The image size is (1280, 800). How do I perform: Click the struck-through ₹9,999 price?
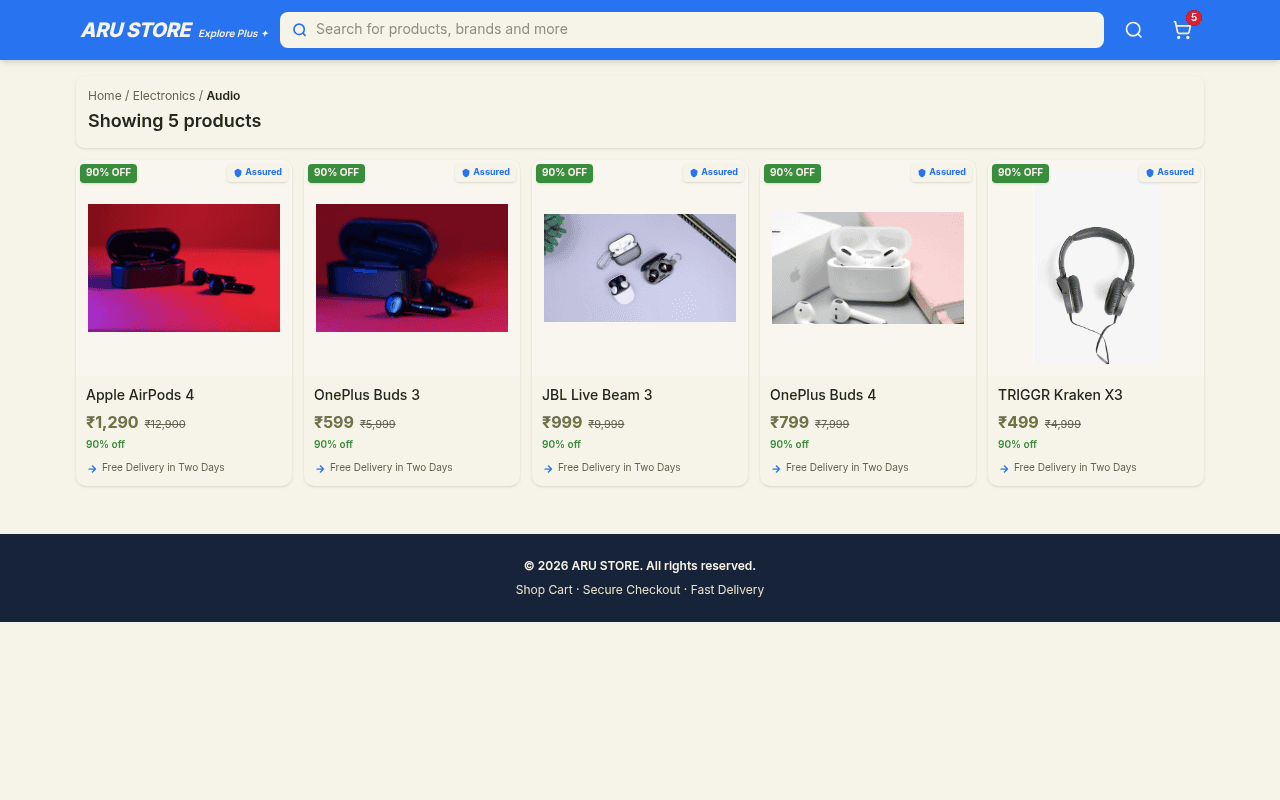pyautogui.click(x=606, y=424)
